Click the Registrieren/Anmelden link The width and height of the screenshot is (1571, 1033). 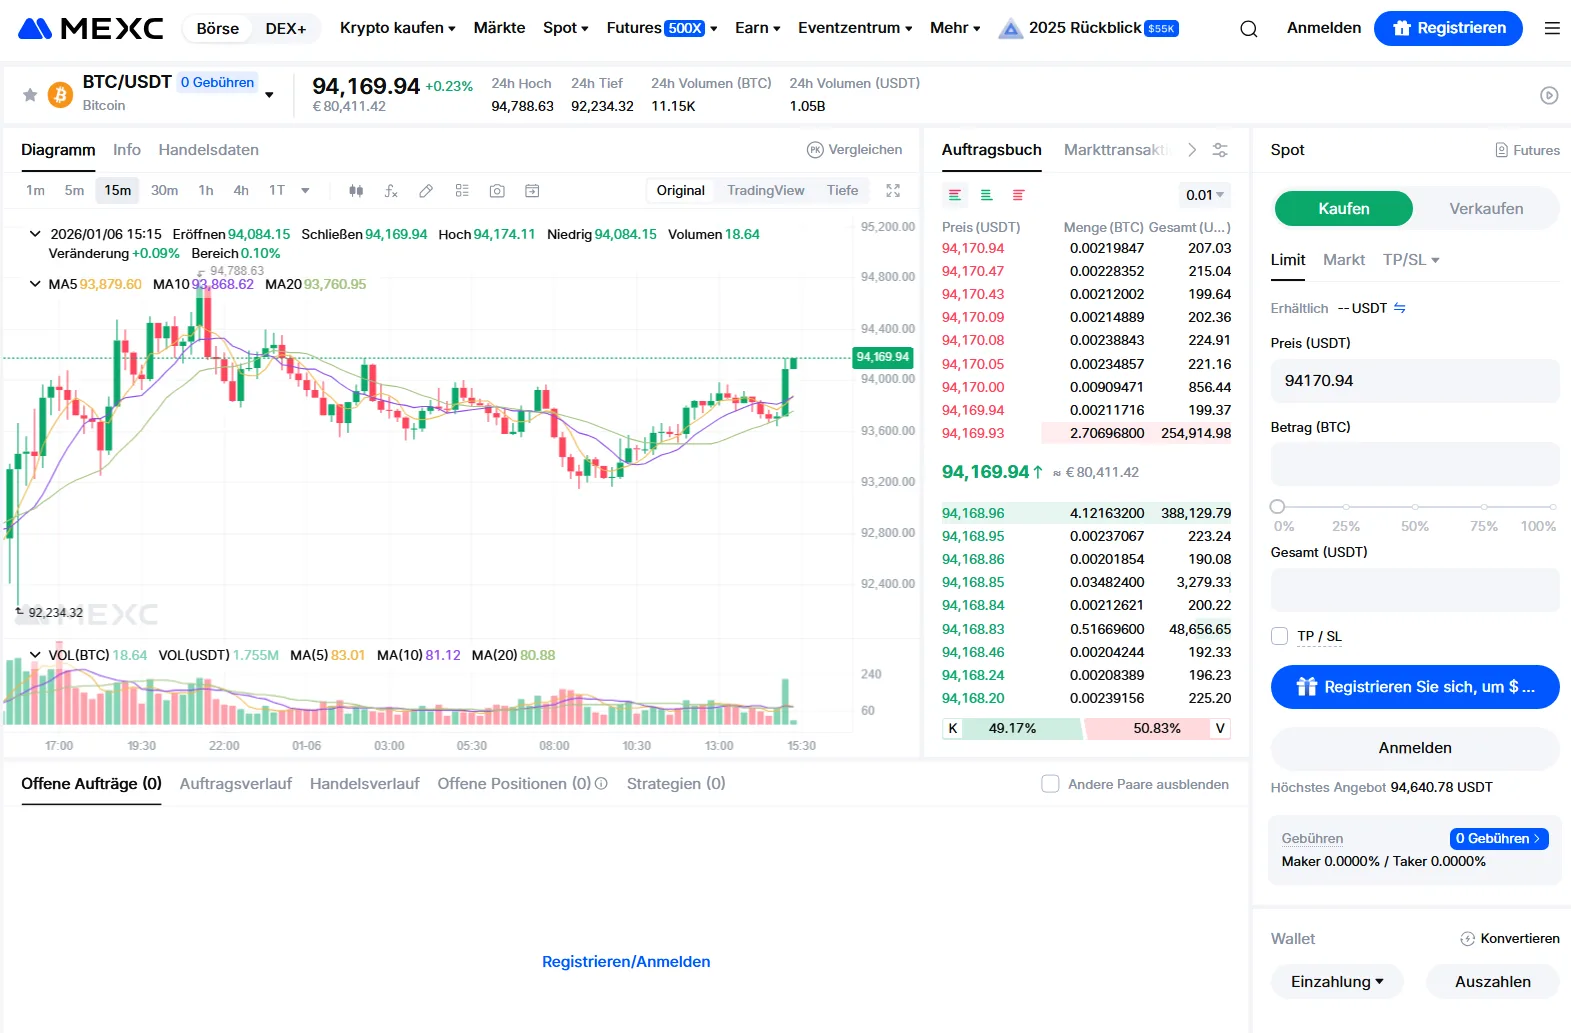coord(626,962)
